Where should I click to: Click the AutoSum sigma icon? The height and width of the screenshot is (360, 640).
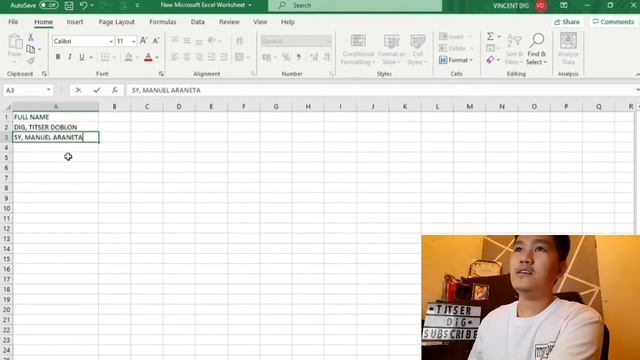point(490,37)
